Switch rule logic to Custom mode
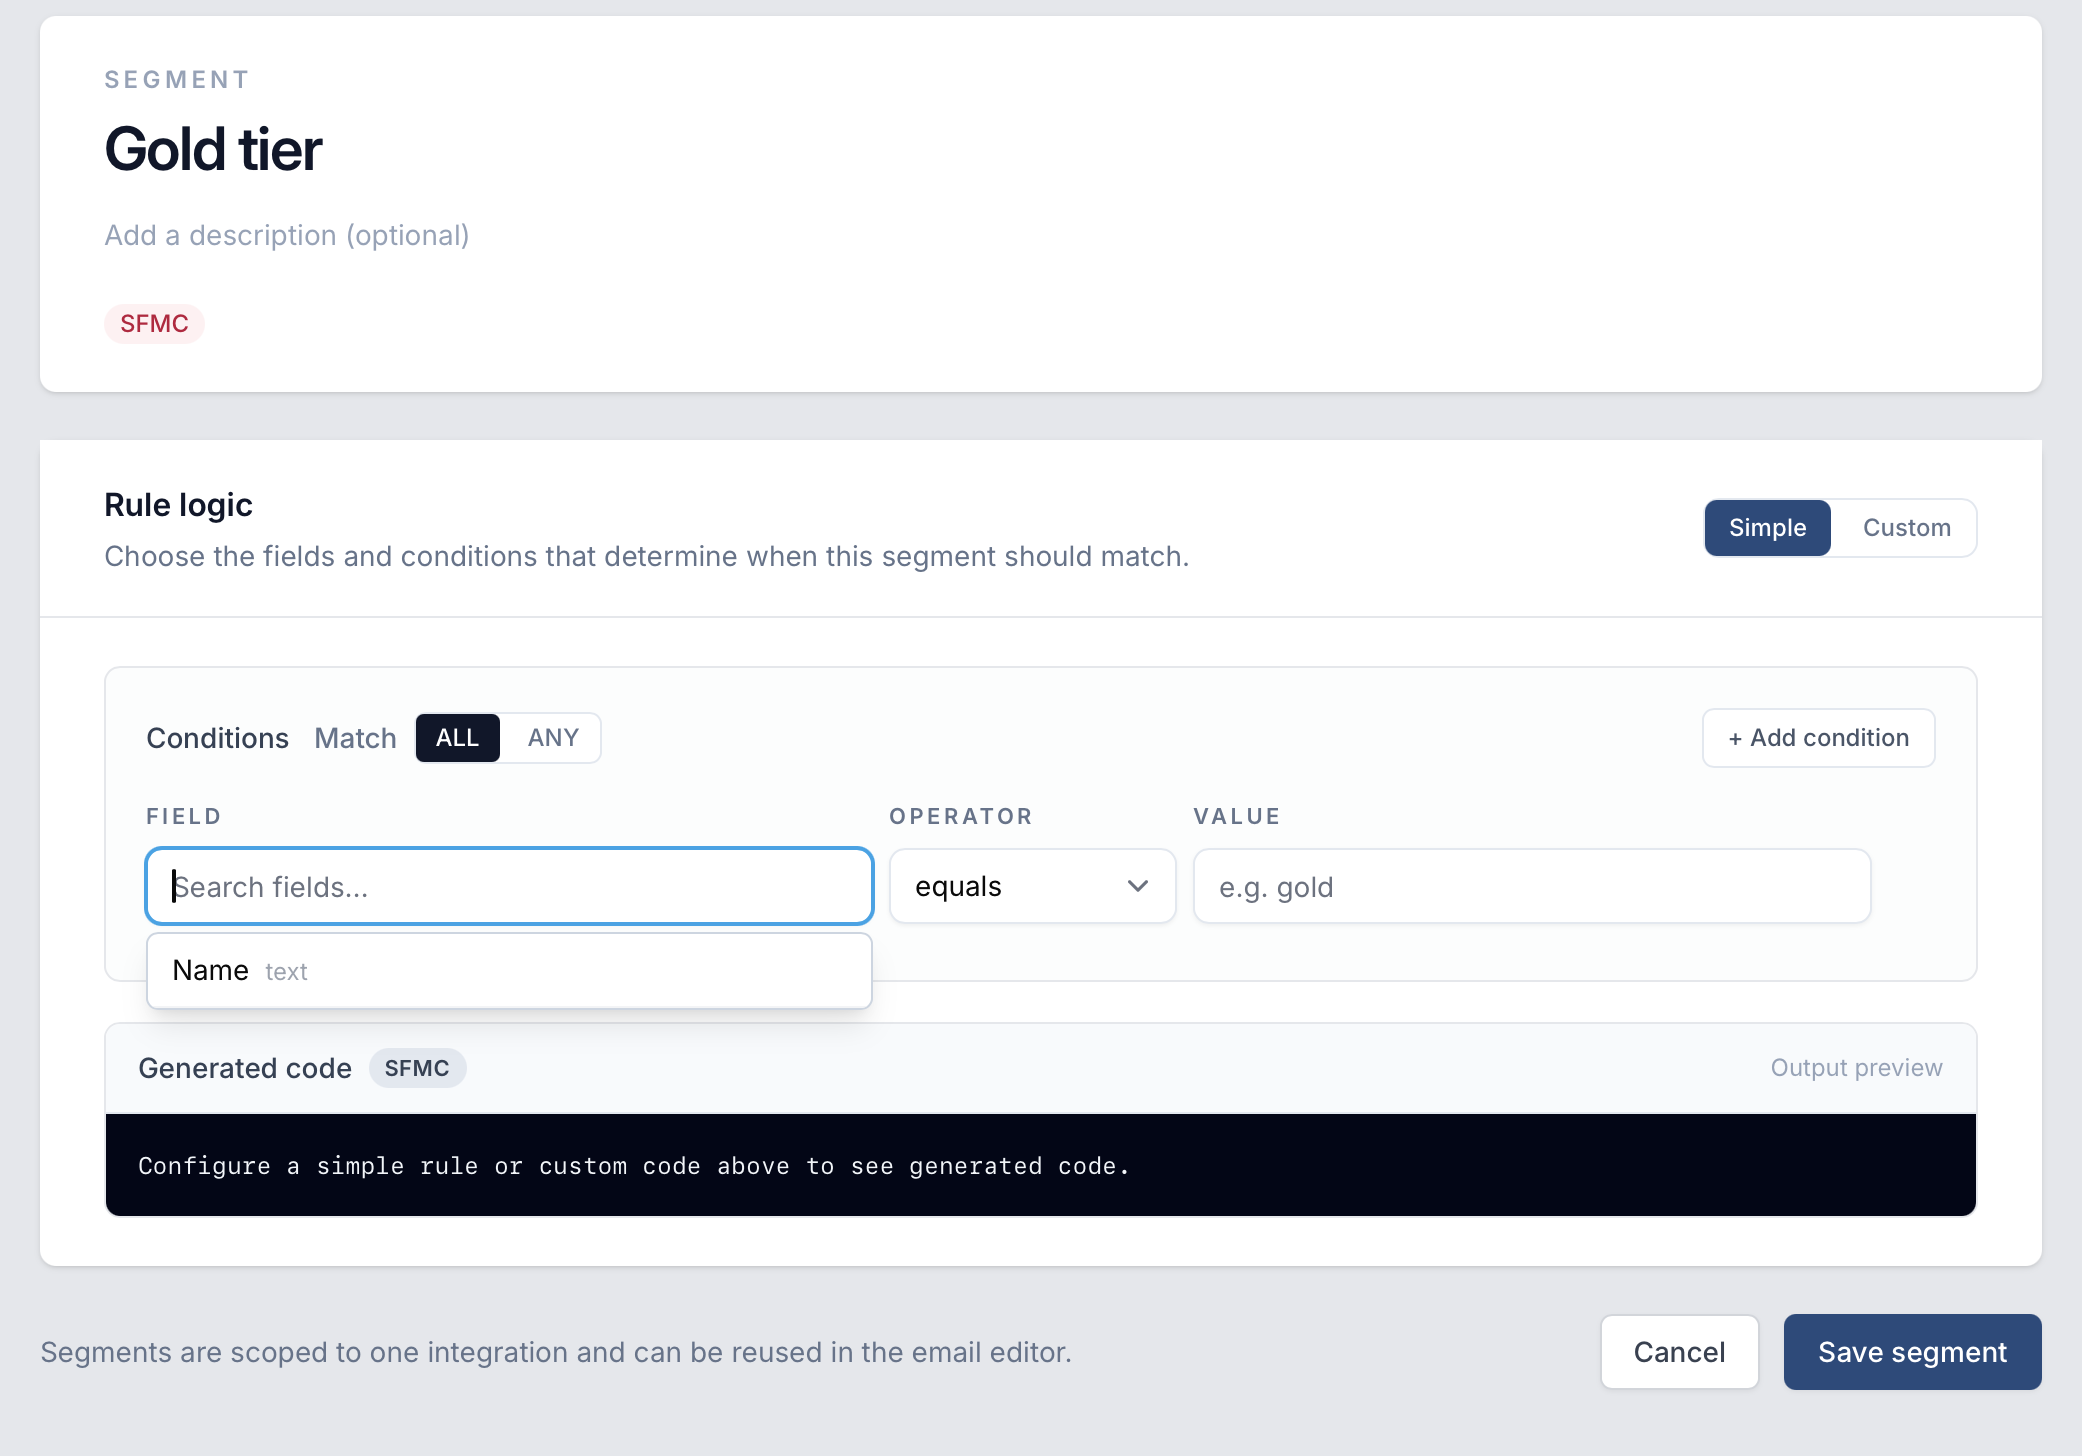This screenshot has height=1456, width=2082. pos(1905,527)
